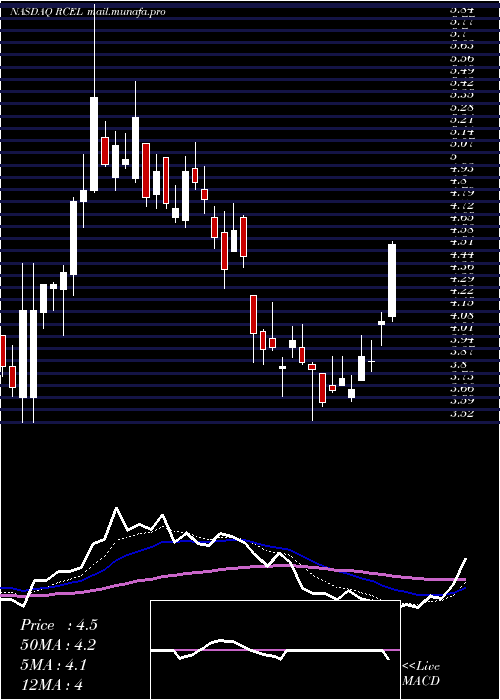Screen dimensions: 500x700
Task: Select the '5MA : 4.1' readout
Action: coord(54,665)
